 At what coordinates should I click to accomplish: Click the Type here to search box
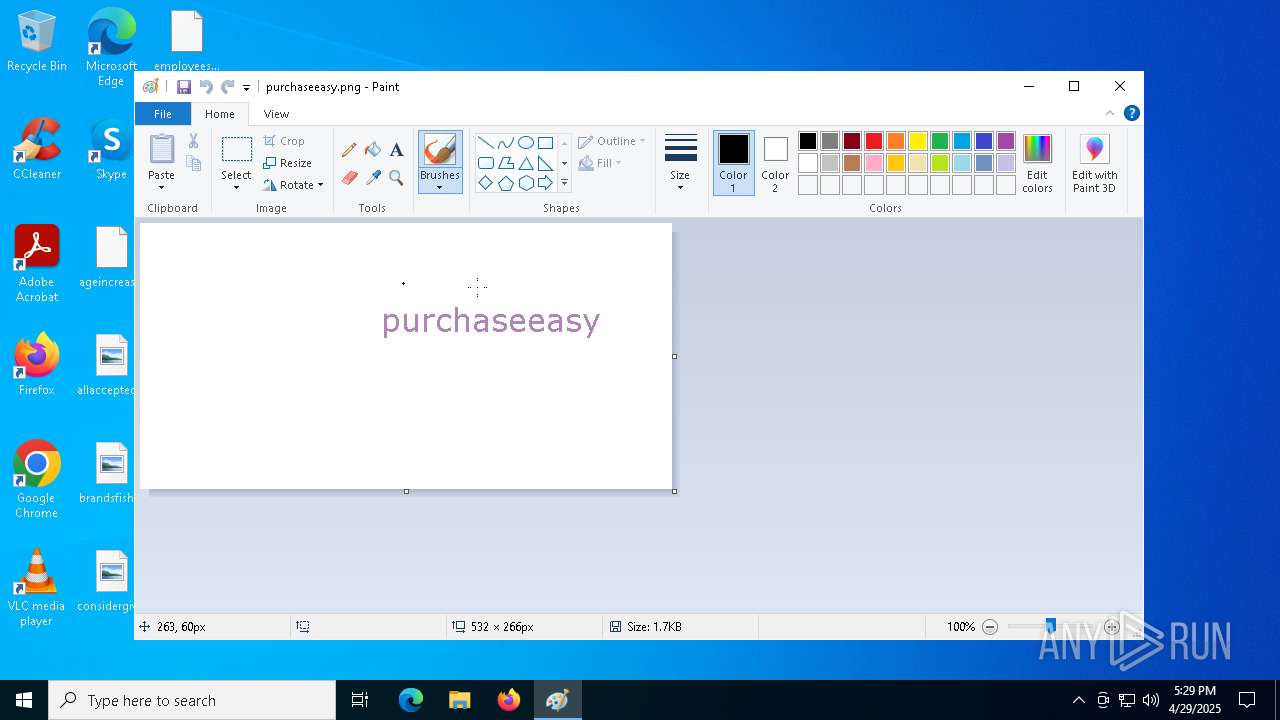click(x=192, y=700)
